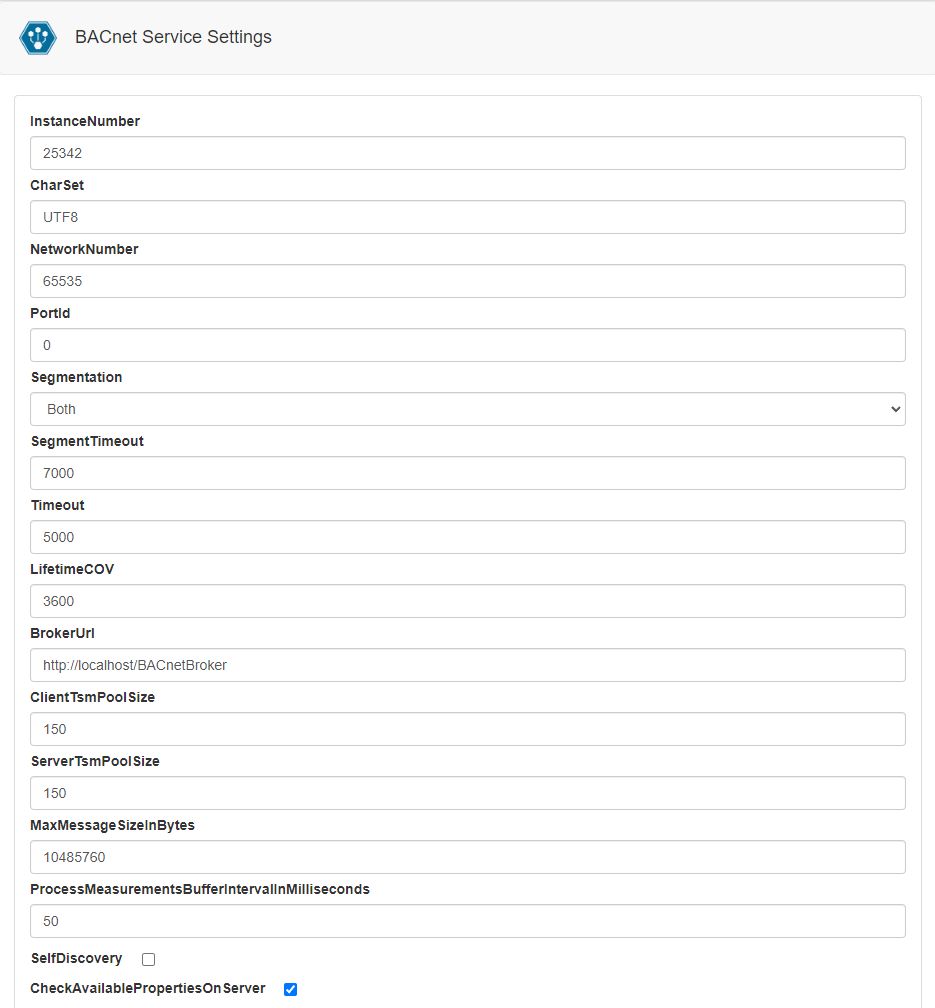Click the SelfDiscovery label text
935x1008 pixels.
coord(77,958)
